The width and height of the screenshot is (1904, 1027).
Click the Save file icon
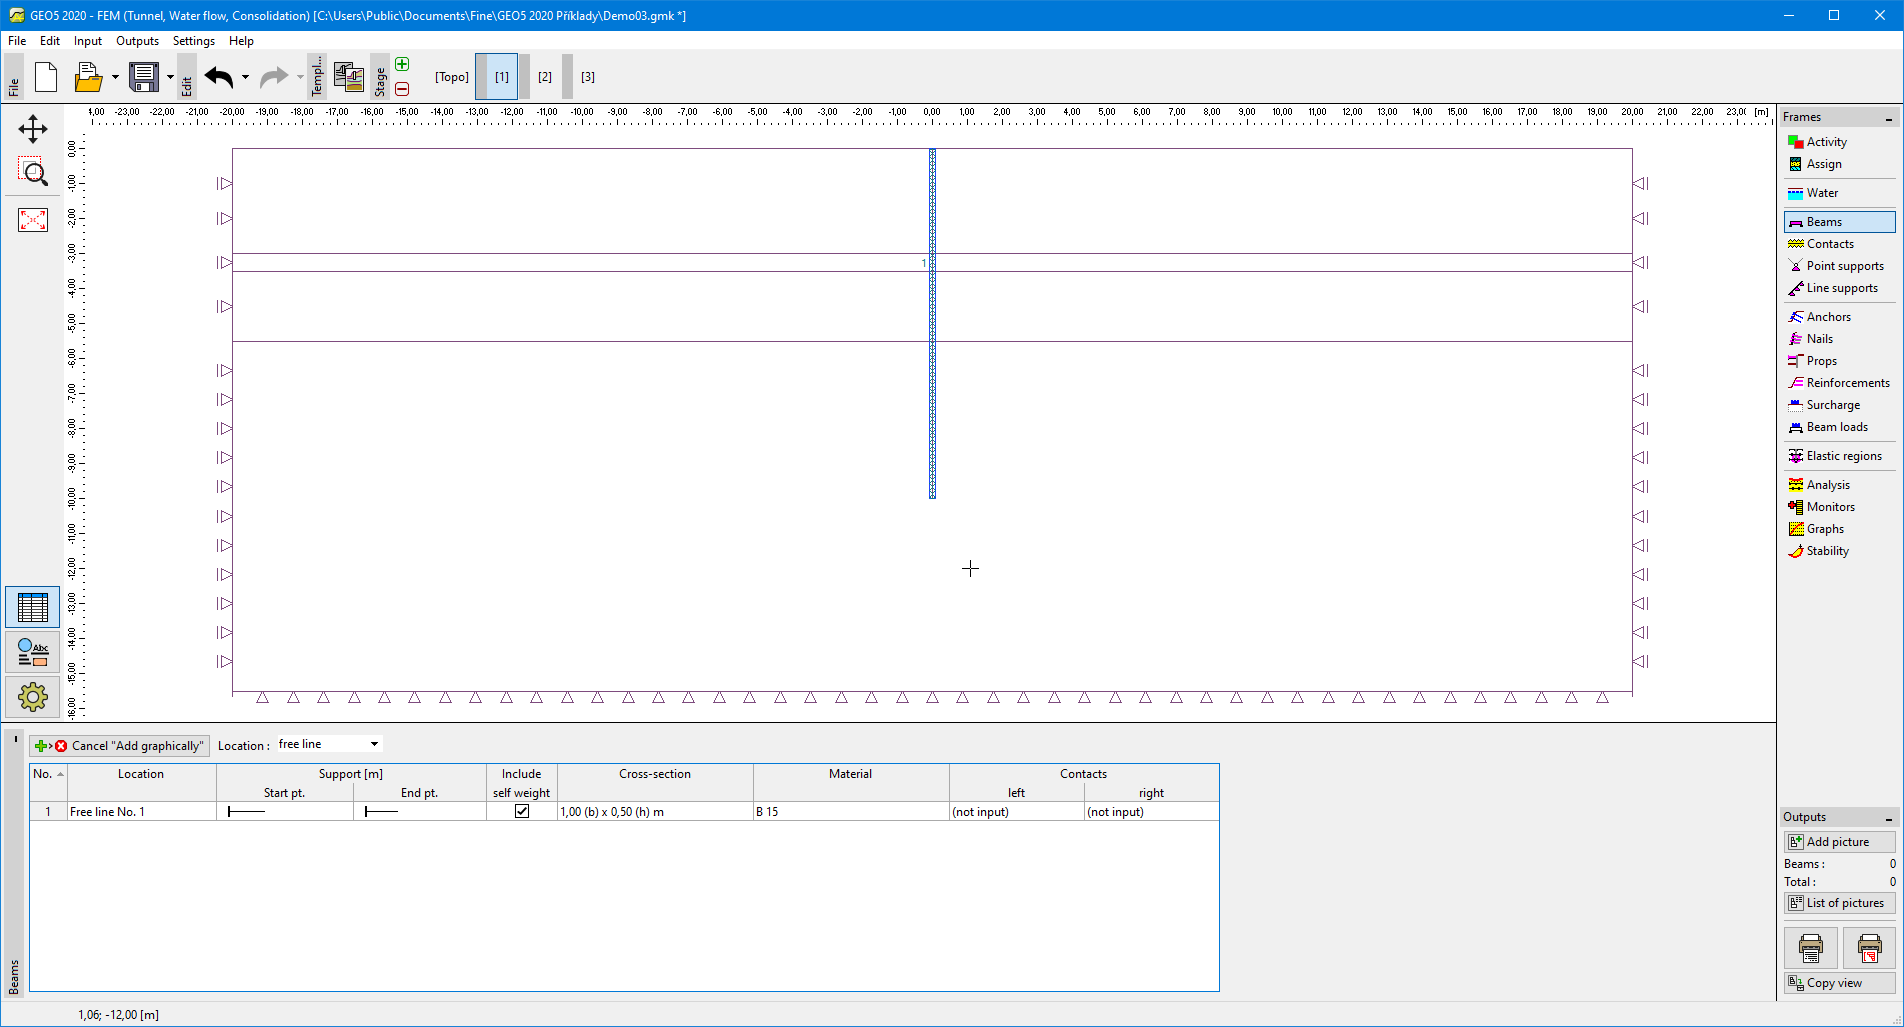[144, 77]
